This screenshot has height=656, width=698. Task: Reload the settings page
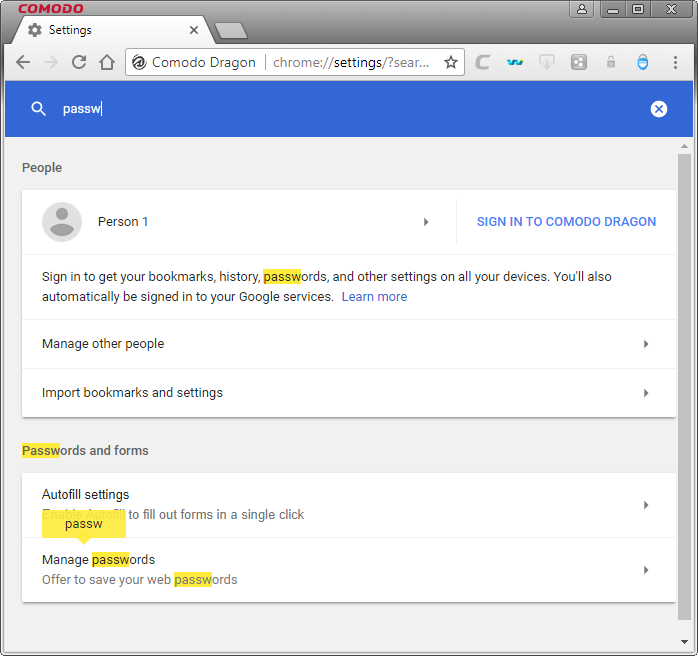79,62
